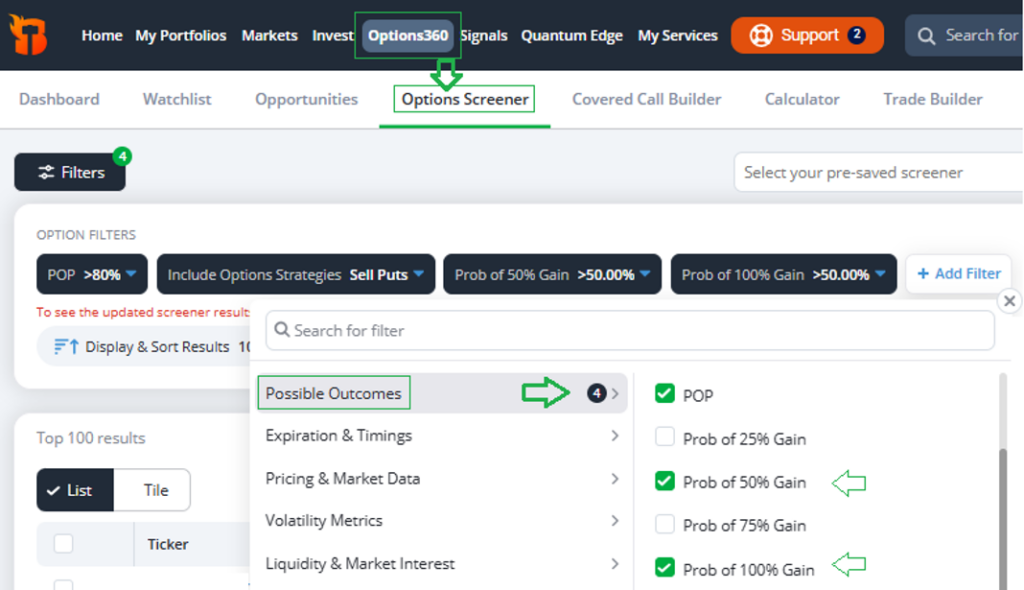Switch to the Opportunities tab
Screen dimensions: 1024x590
pos(306,99)
